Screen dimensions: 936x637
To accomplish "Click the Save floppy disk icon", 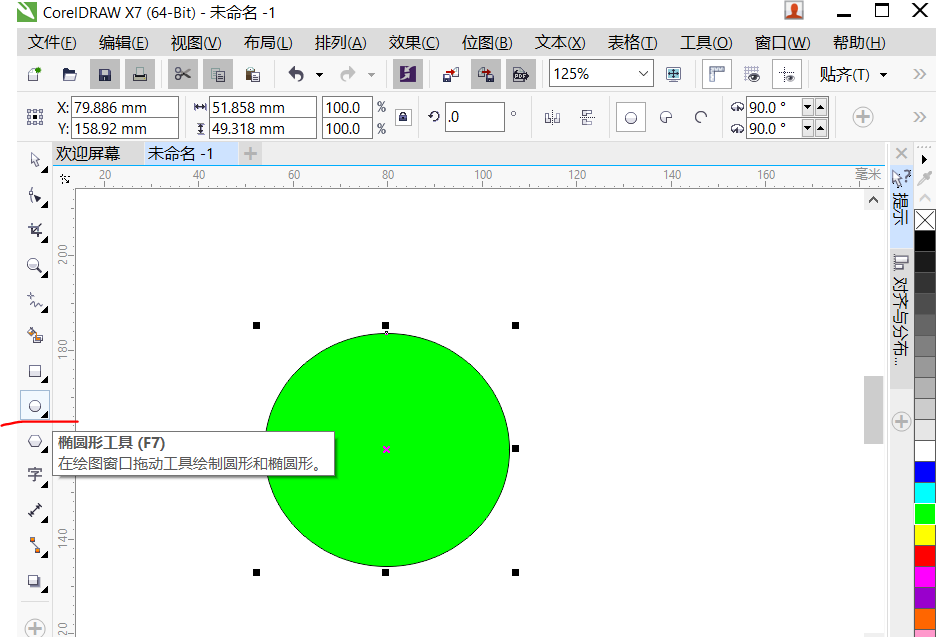I will click(104, 74).
